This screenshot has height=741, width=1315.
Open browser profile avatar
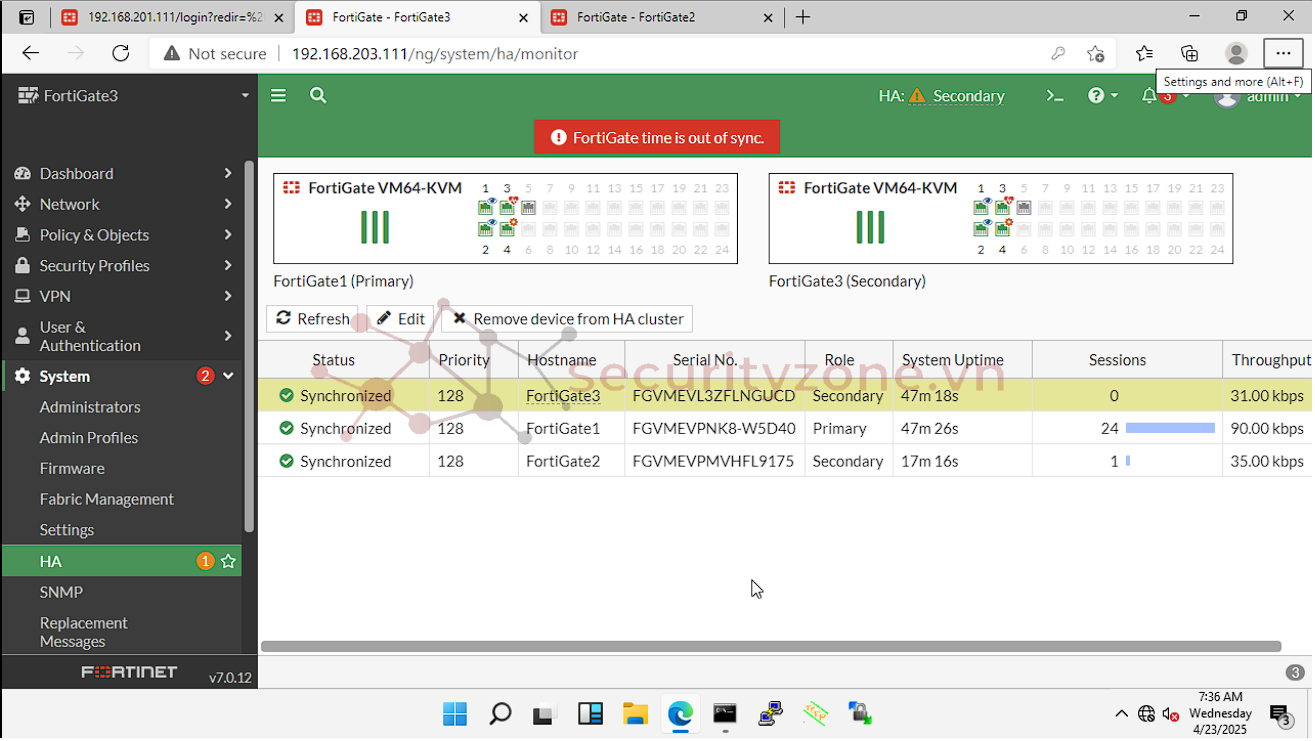[x=1236, y=54]
